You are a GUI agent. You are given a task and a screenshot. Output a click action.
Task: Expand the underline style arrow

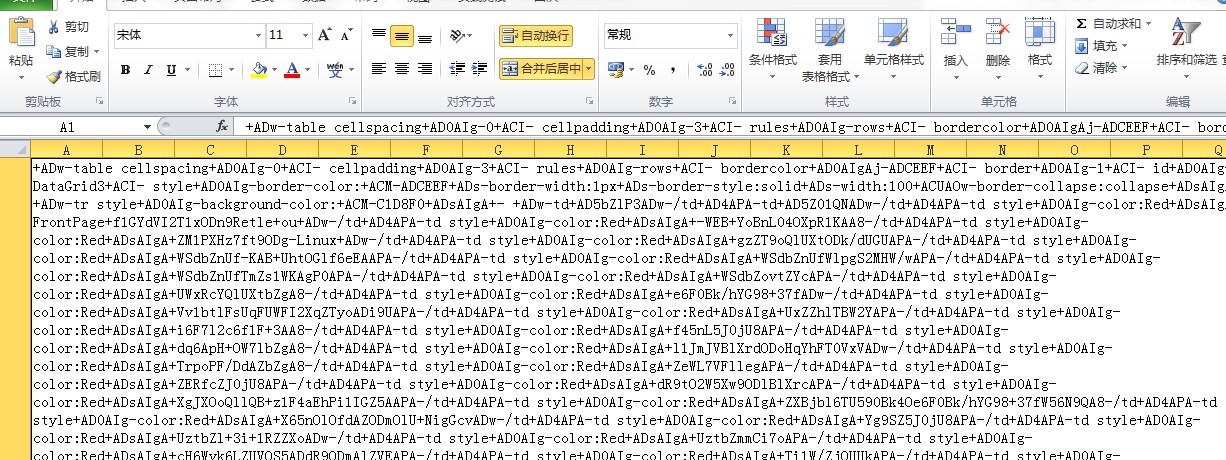click(x=186, y=69)
